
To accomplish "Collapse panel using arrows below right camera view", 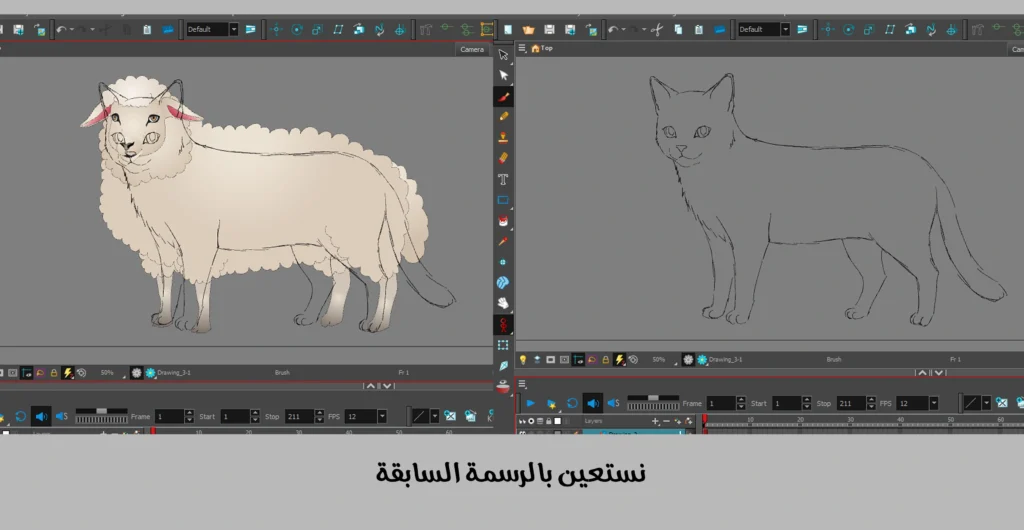I will coord(930,373).
